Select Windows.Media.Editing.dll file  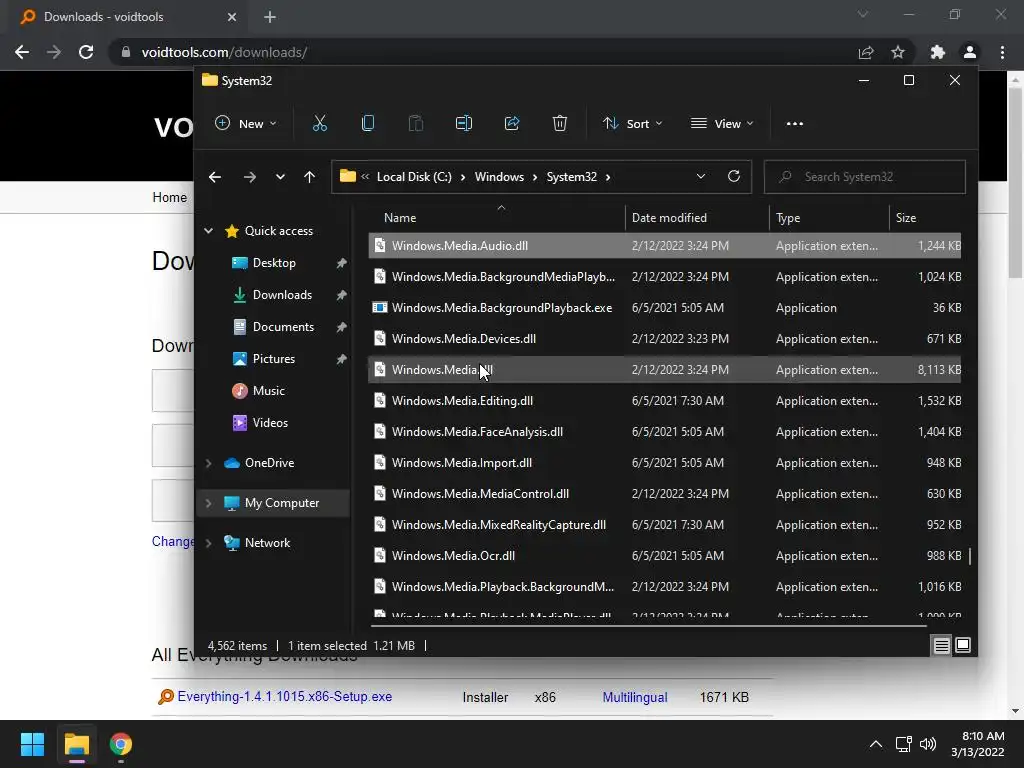click(665, 401)
